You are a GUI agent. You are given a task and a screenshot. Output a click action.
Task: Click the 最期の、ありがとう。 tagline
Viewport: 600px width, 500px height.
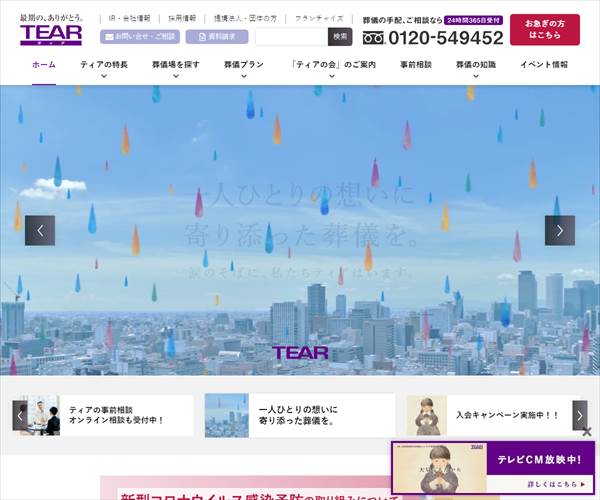[52, 18]
